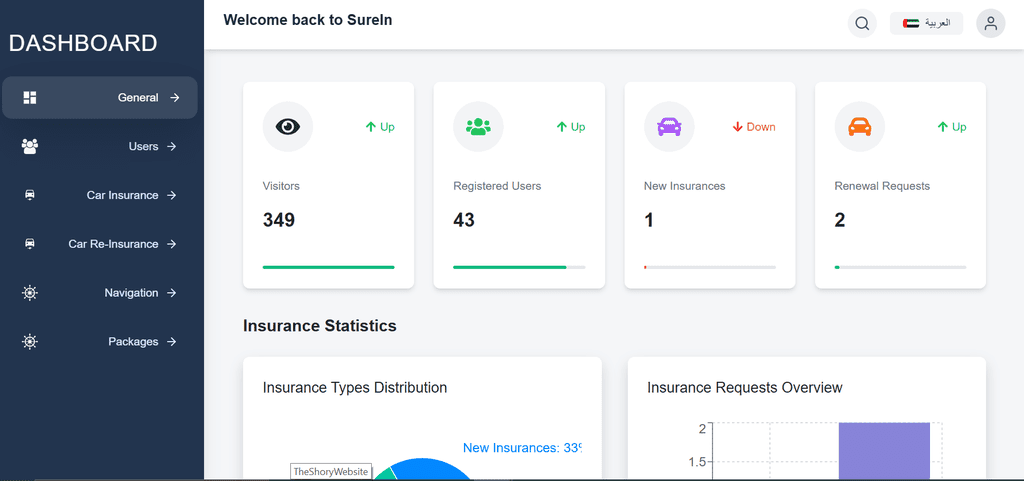This screenshot has height=481, width=1024.
Task: Open the Navigation menu item
Action: 100,293
